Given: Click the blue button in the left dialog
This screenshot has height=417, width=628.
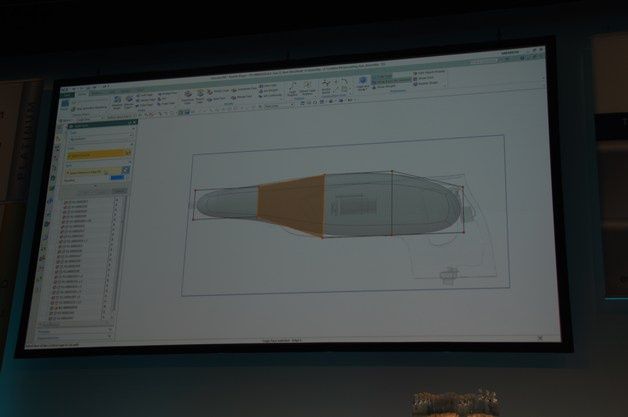Looking at the screenshot, I should point(117,178).
